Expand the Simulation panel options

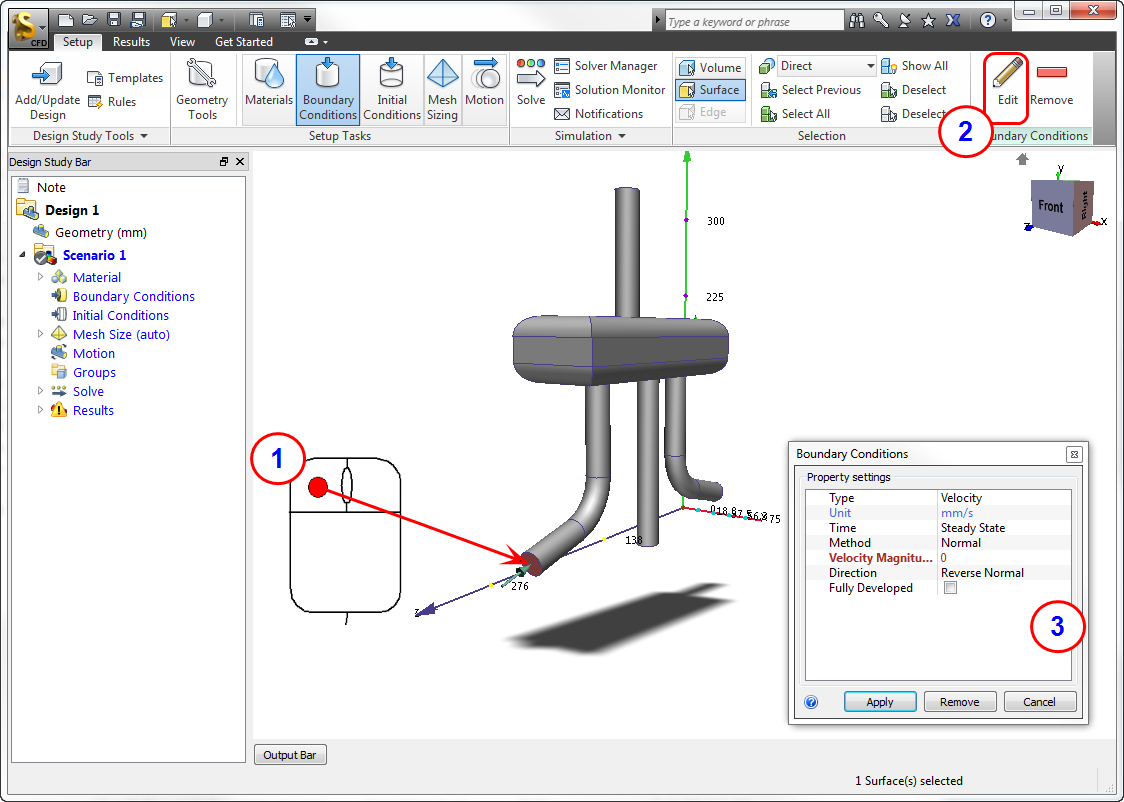[591, 135]
